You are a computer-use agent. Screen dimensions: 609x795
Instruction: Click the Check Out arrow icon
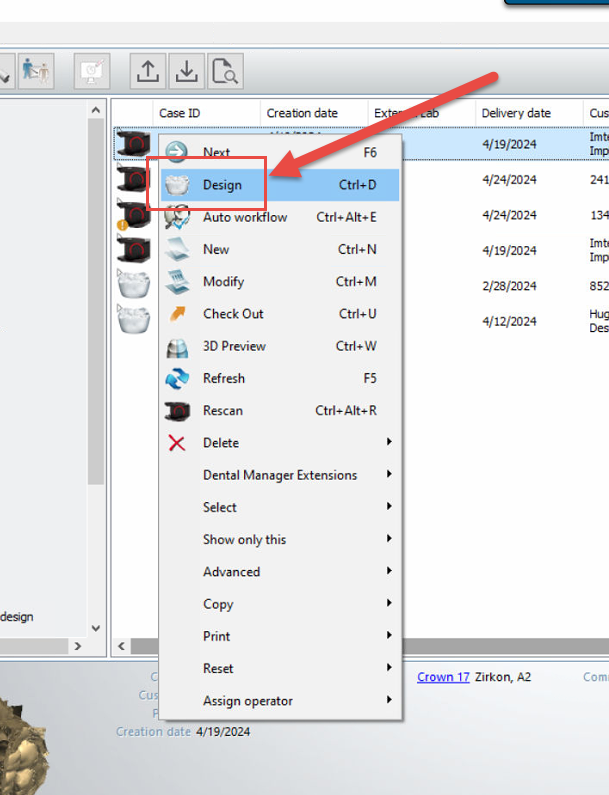coord(177,314)
